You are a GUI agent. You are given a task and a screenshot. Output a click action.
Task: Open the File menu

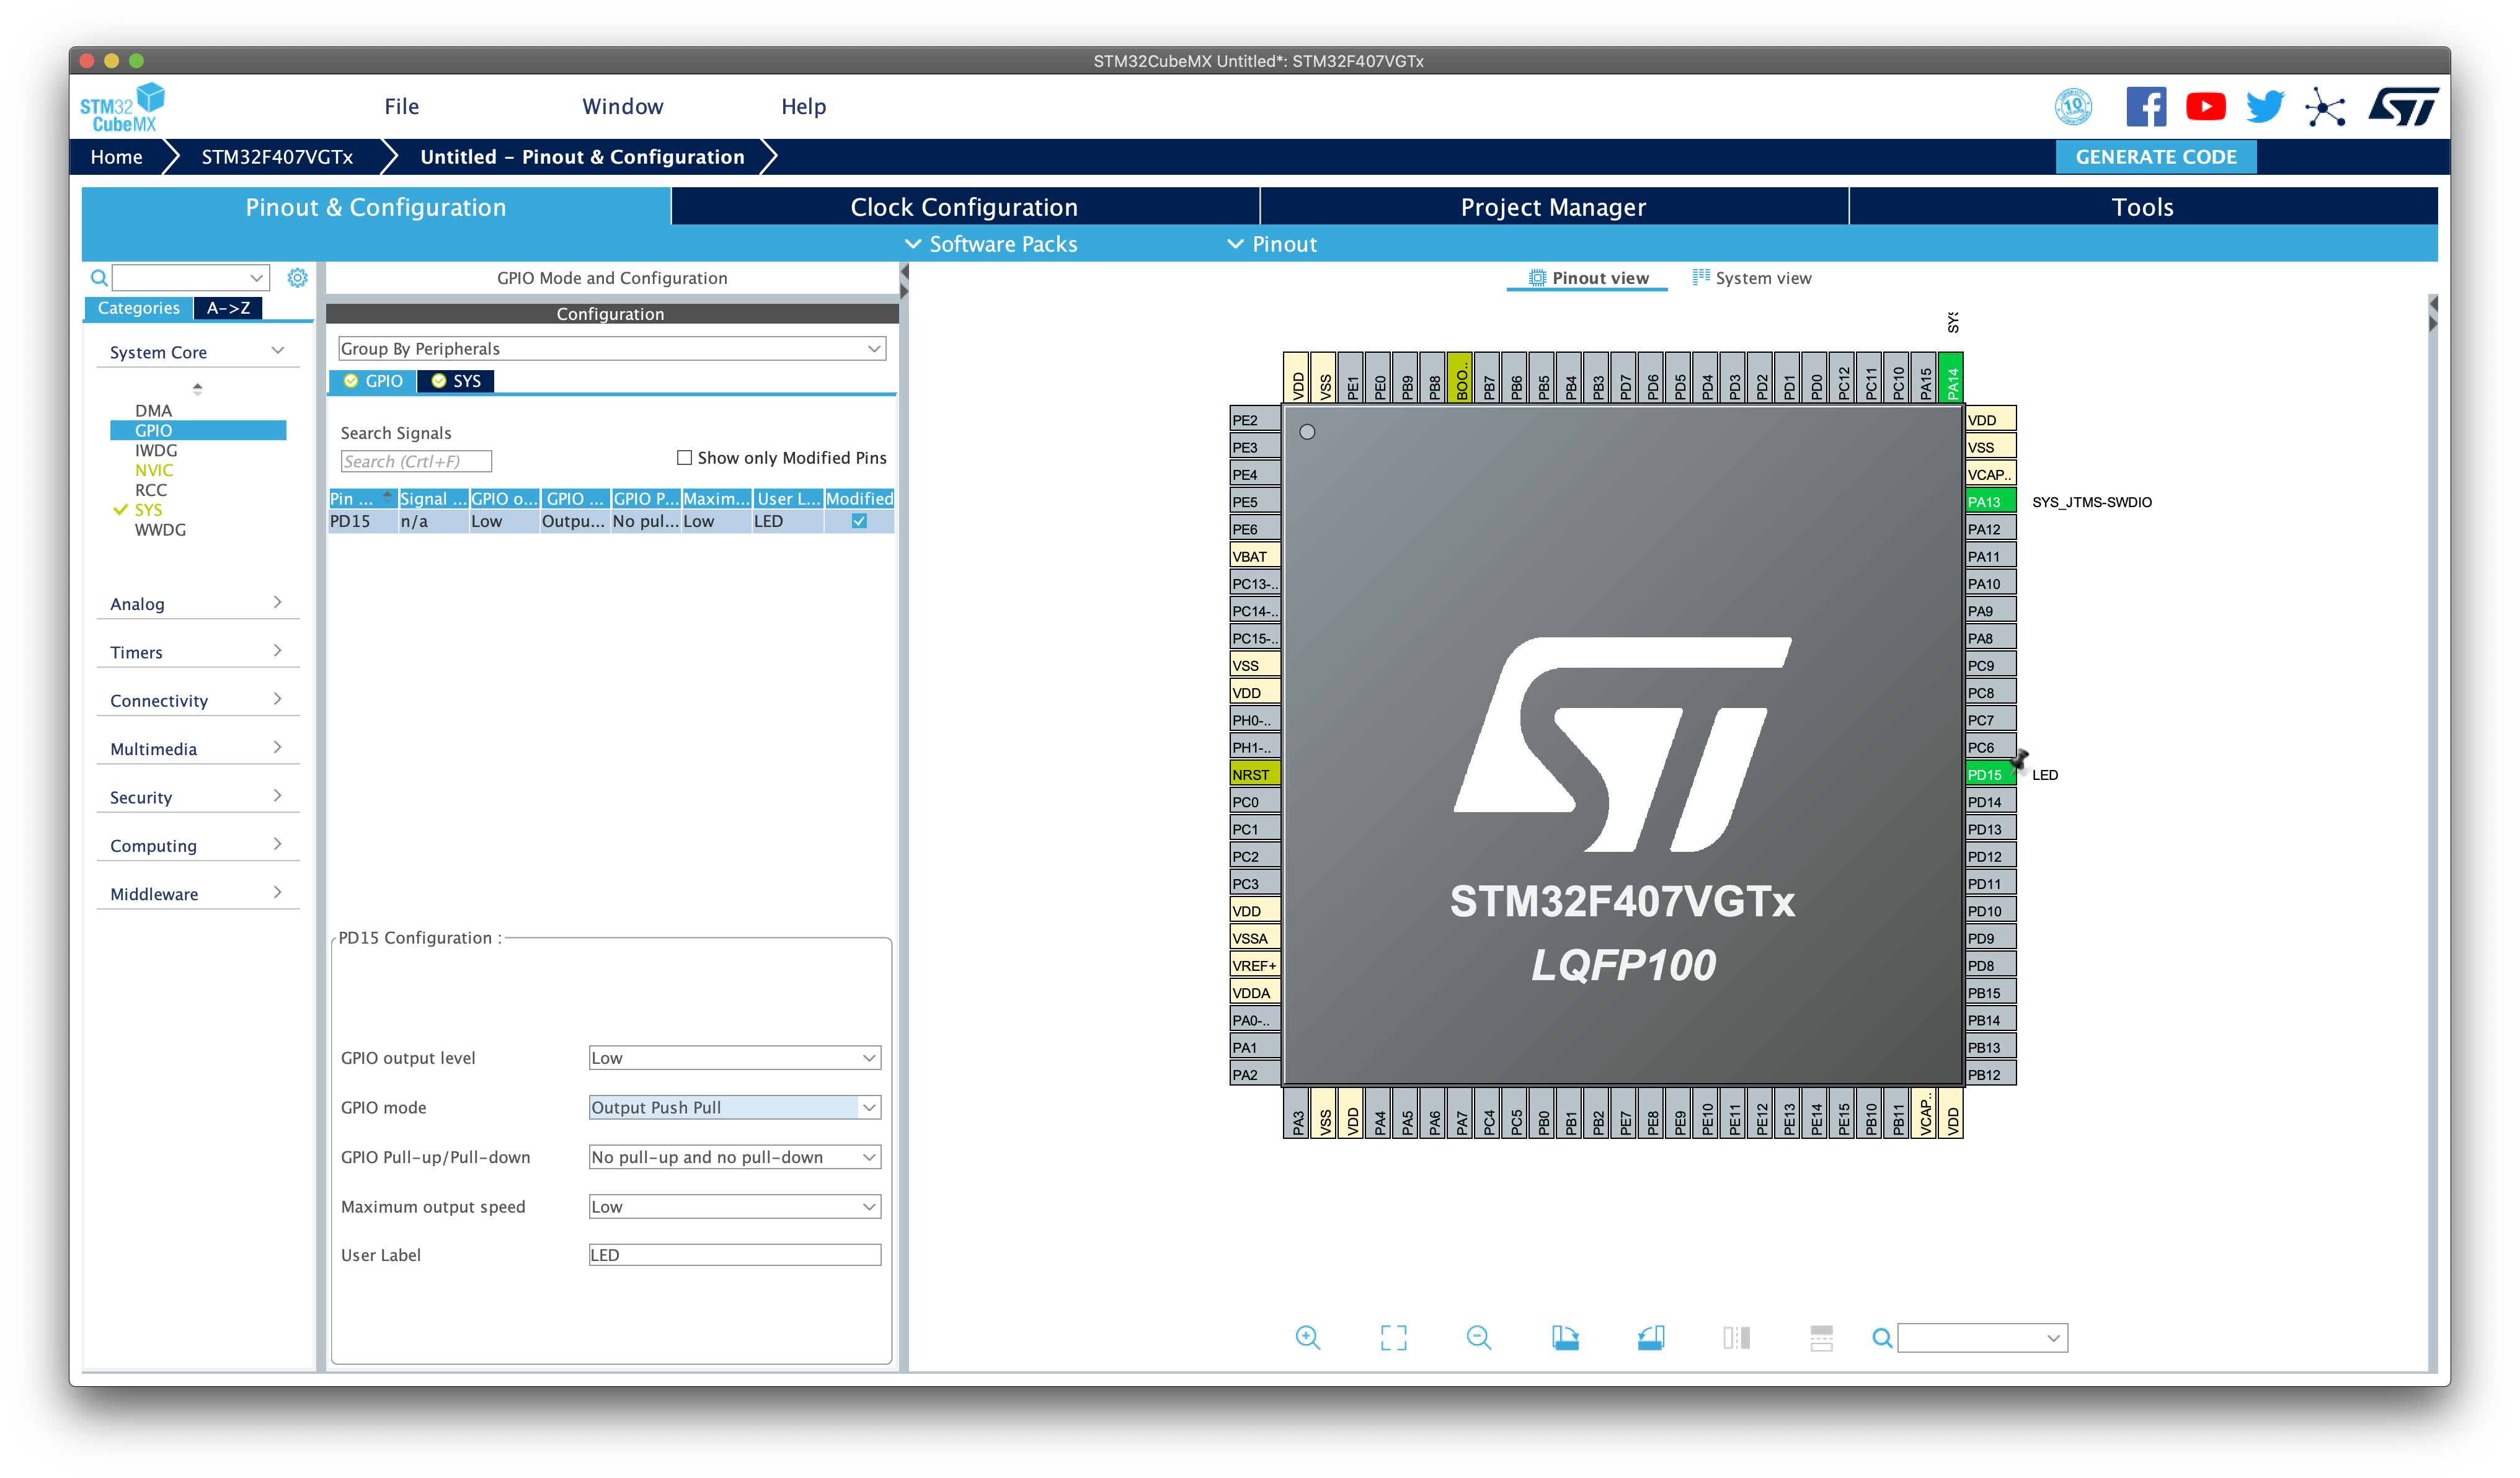[x=401, y=107]
